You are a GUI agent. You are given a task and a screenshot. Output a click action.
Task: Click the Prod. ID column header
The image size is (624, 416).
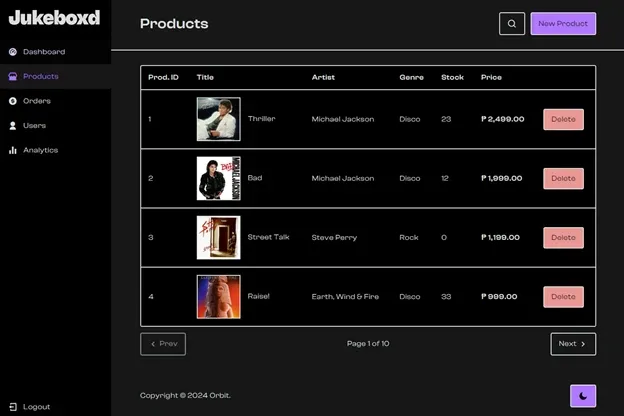pos(163,77)
